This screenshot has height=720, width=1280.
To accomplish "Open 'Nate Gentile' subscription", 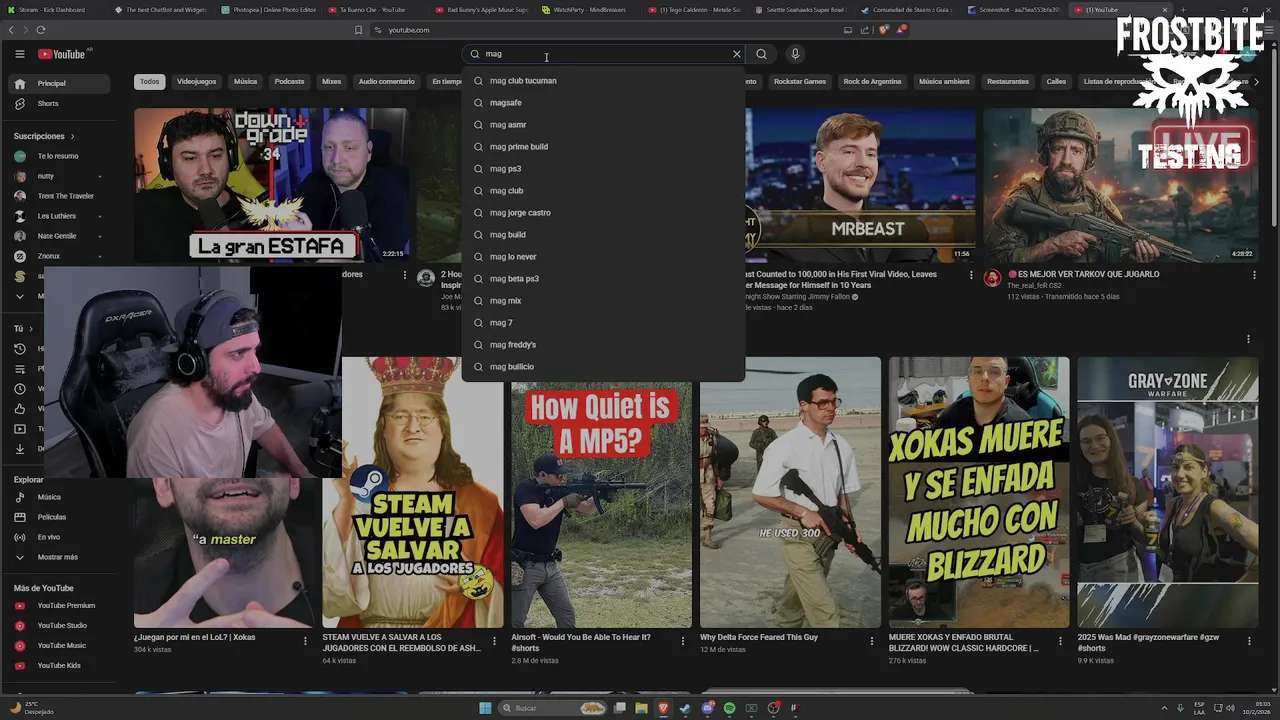I will (x=60, y=236).
